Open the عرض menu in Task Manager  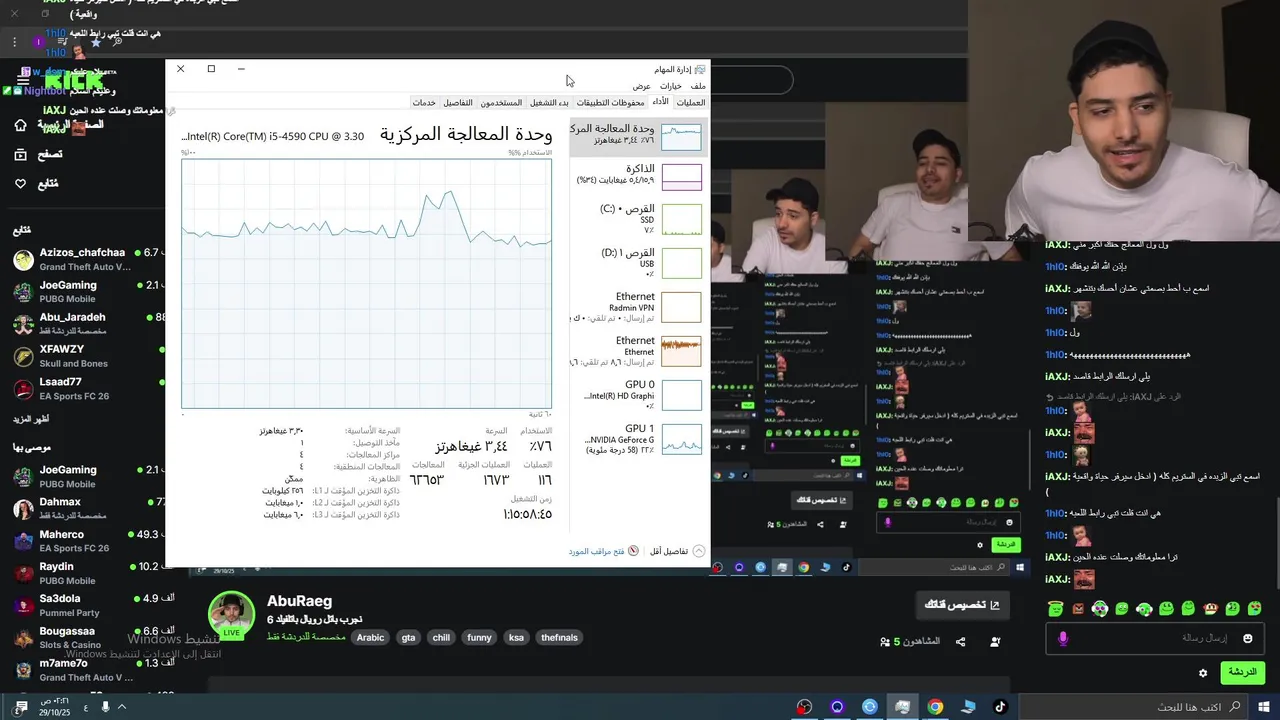tap(641, 86)
